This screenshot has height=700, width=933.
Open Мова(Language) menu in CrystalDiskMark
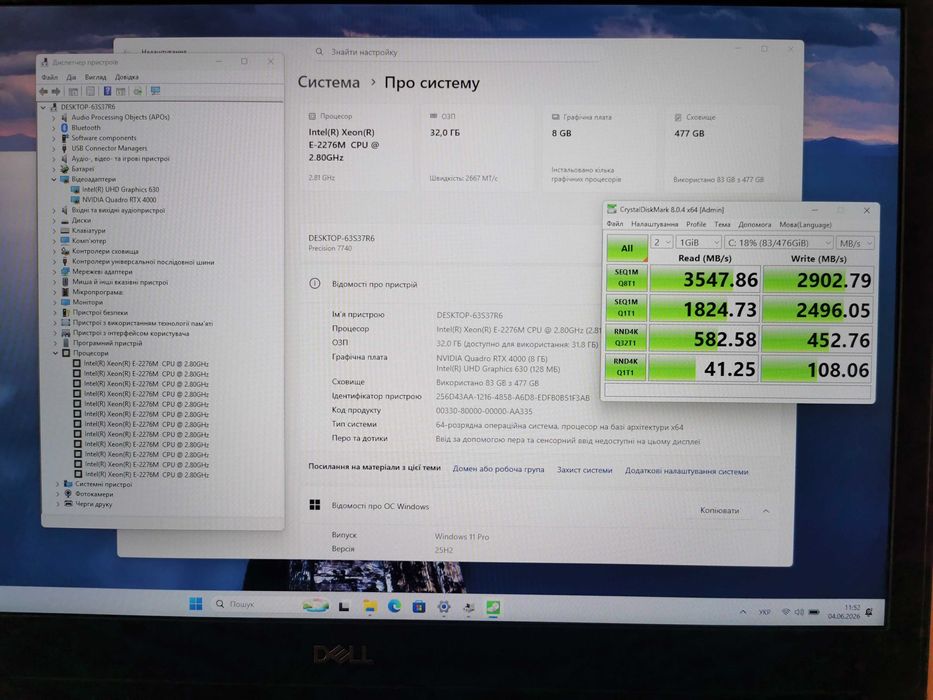pyautogui.click(x=805, y=224)
